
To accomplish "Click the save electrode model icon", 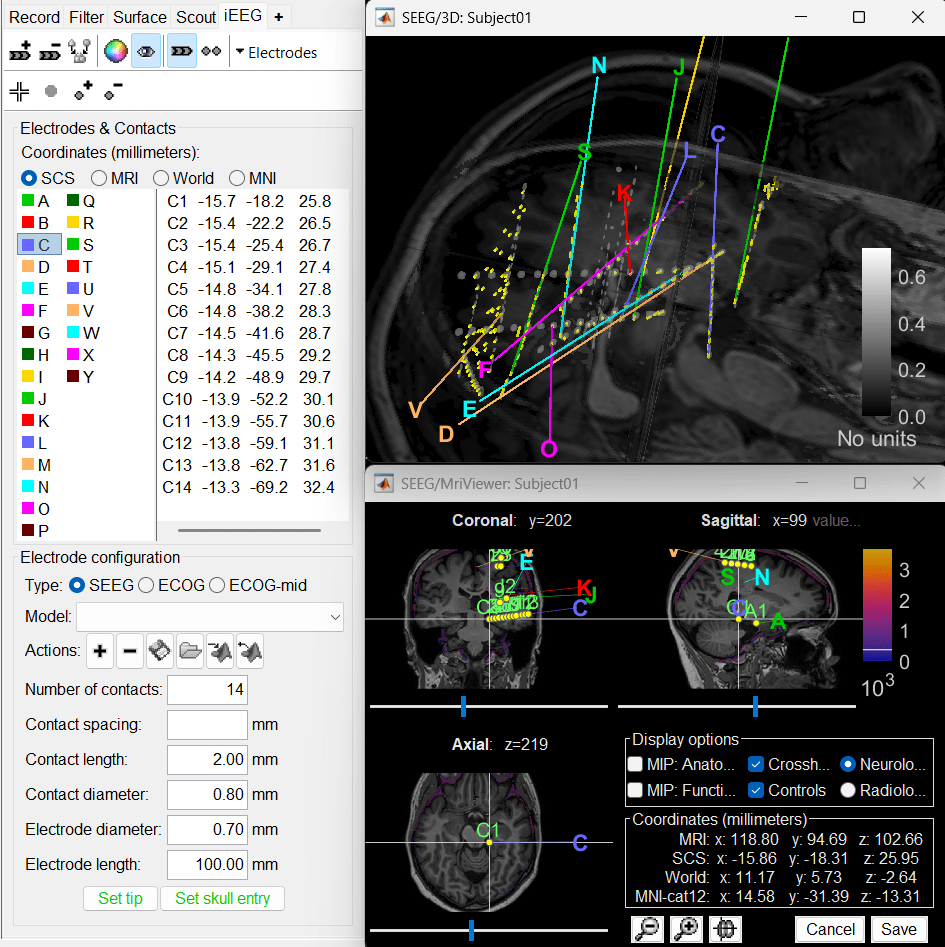I will (x=160, y=653).
